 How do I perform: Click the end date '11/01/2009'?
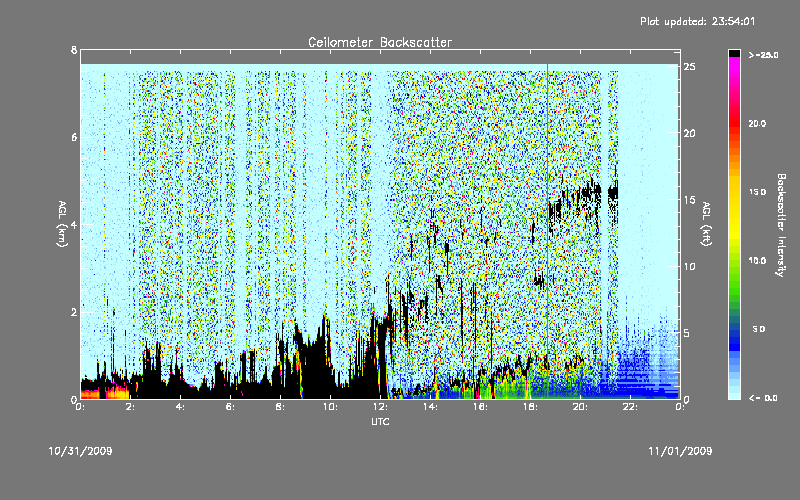click(680, 451)
